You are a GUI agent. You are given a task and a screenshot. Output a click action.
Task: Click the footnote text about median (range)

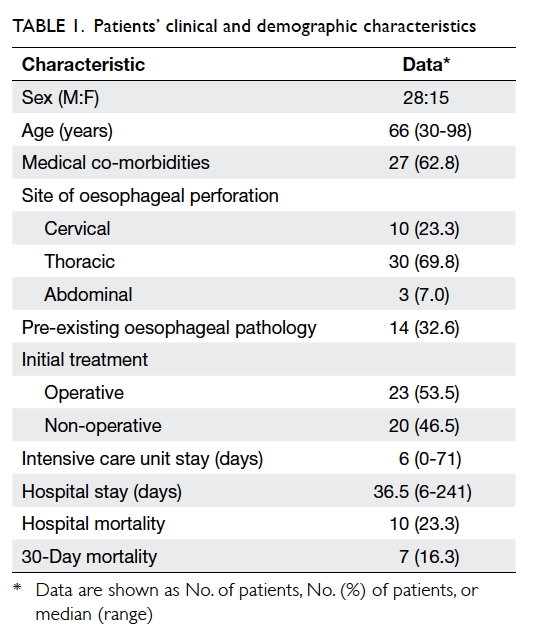tap(94, 614)
